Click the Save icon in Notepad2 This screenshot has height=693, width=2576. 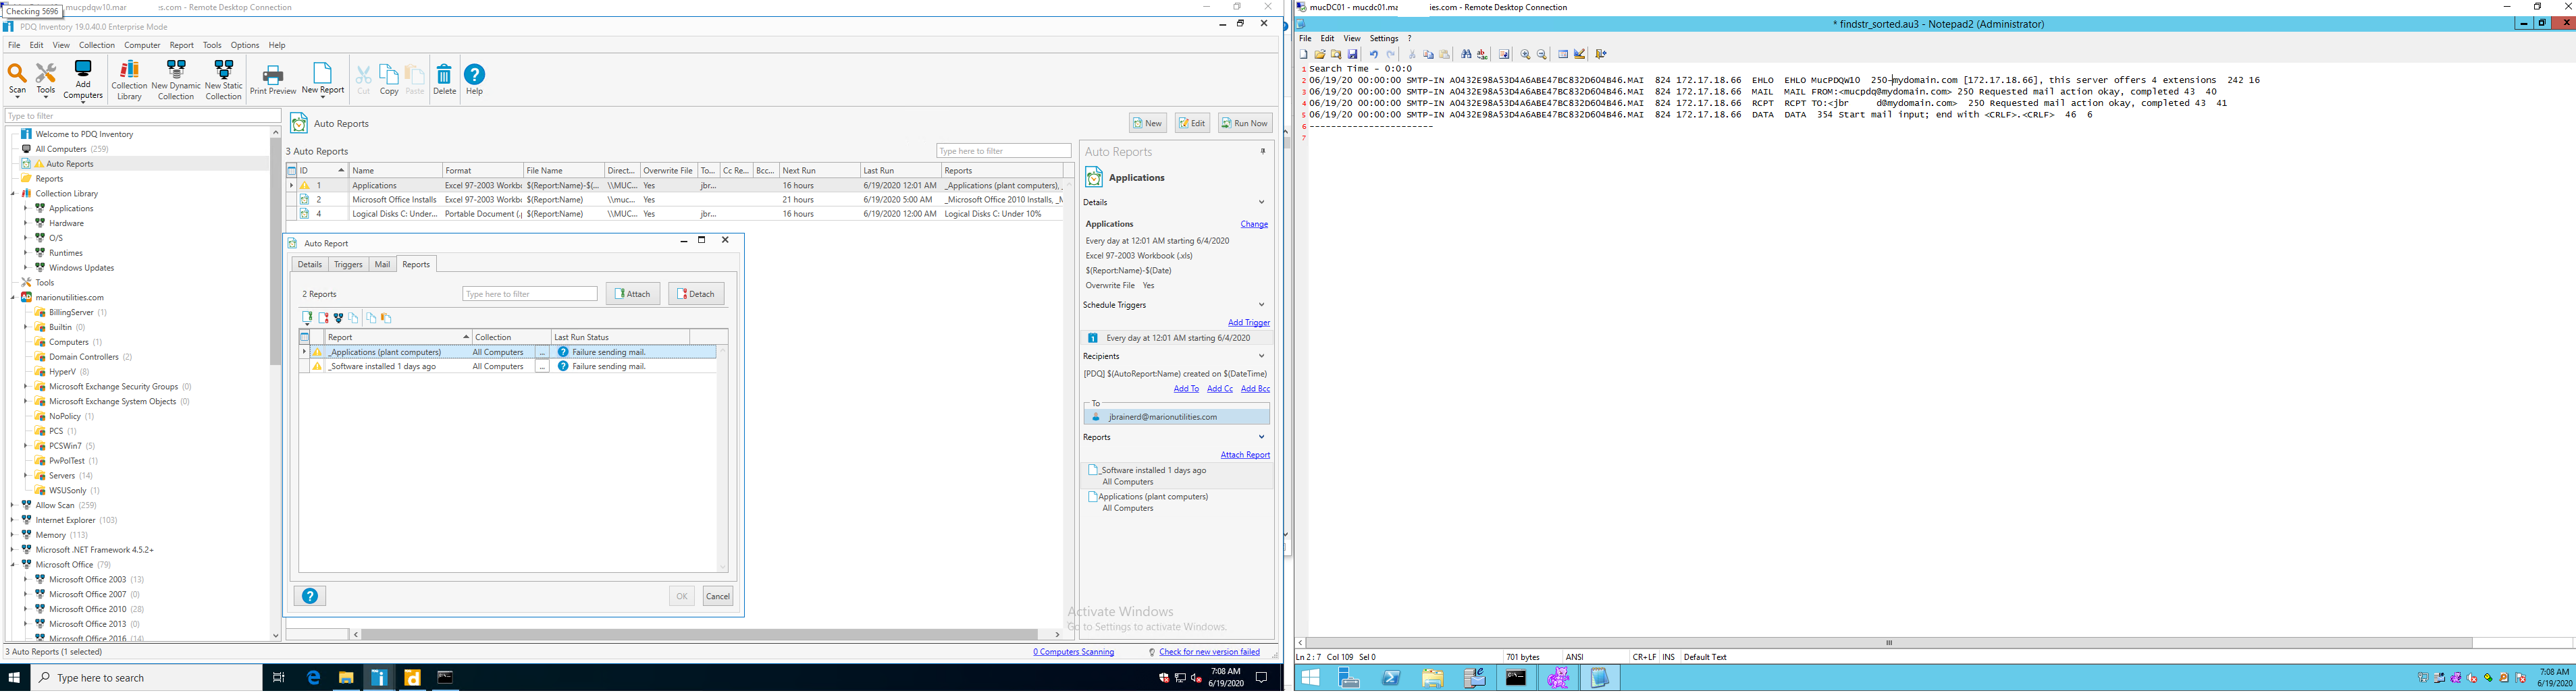point(1353,55)
